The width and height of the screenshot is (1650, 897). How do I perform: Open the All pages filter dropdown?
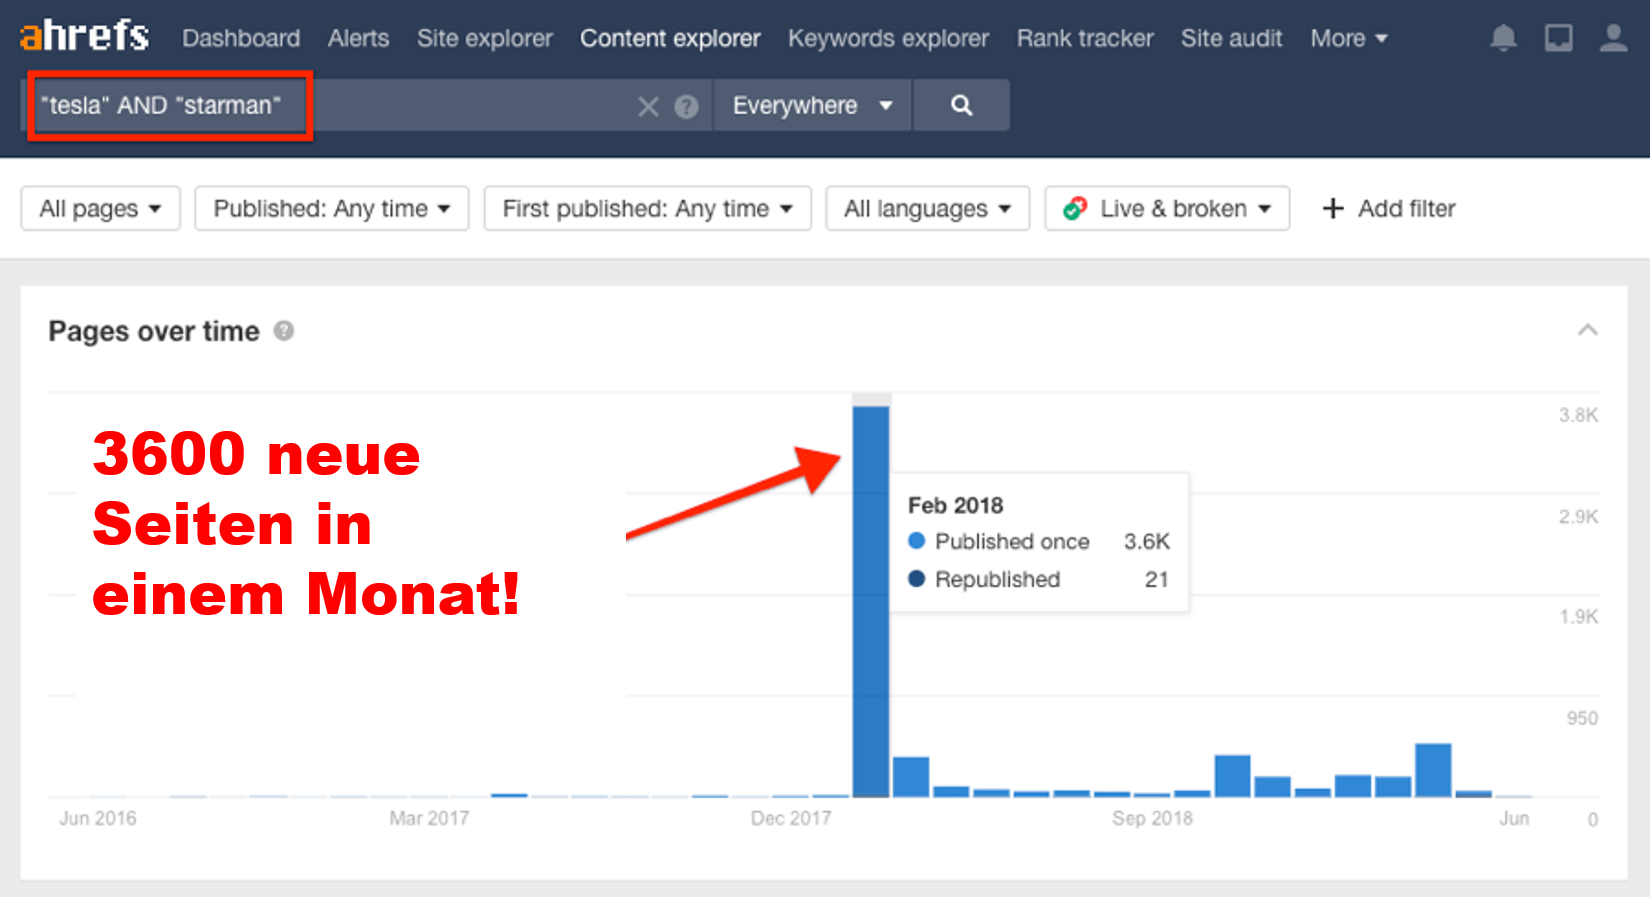tap(100, 208)
